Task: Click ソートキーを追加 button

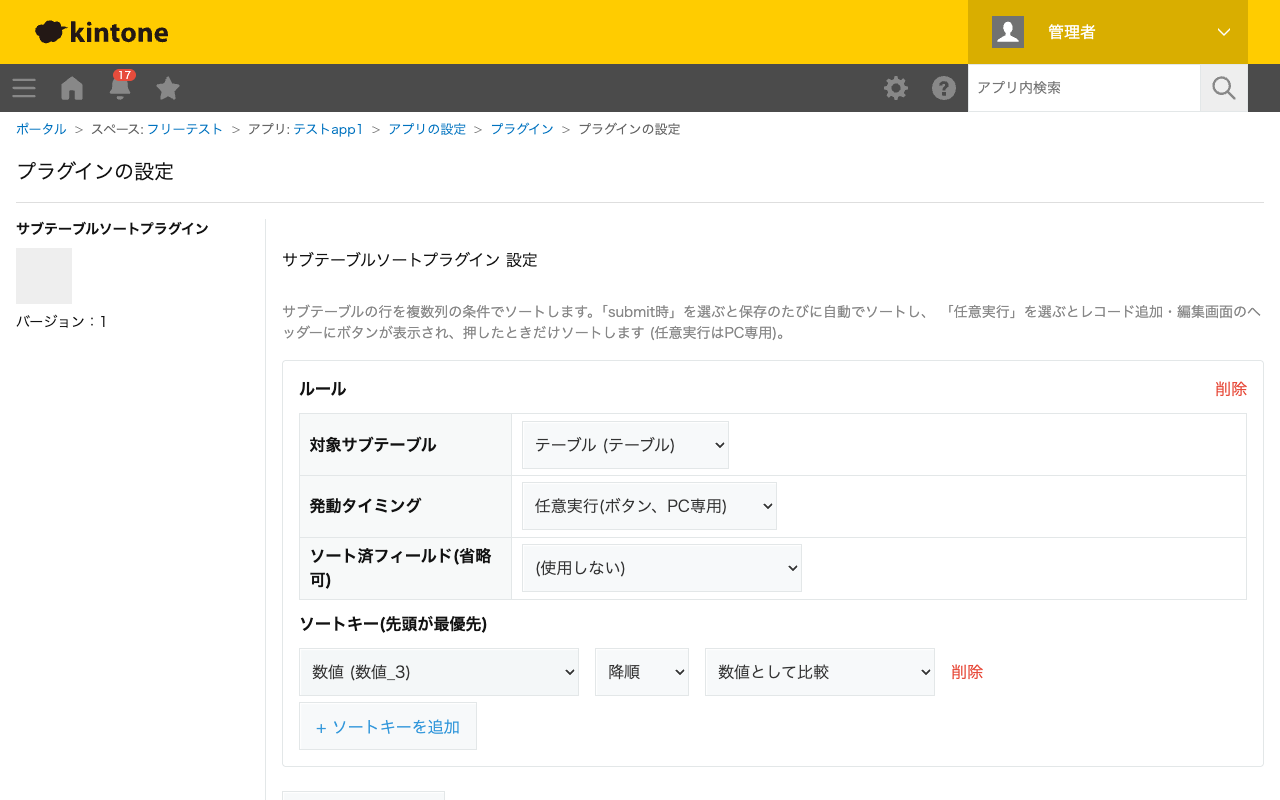Action: pos(388,726)
